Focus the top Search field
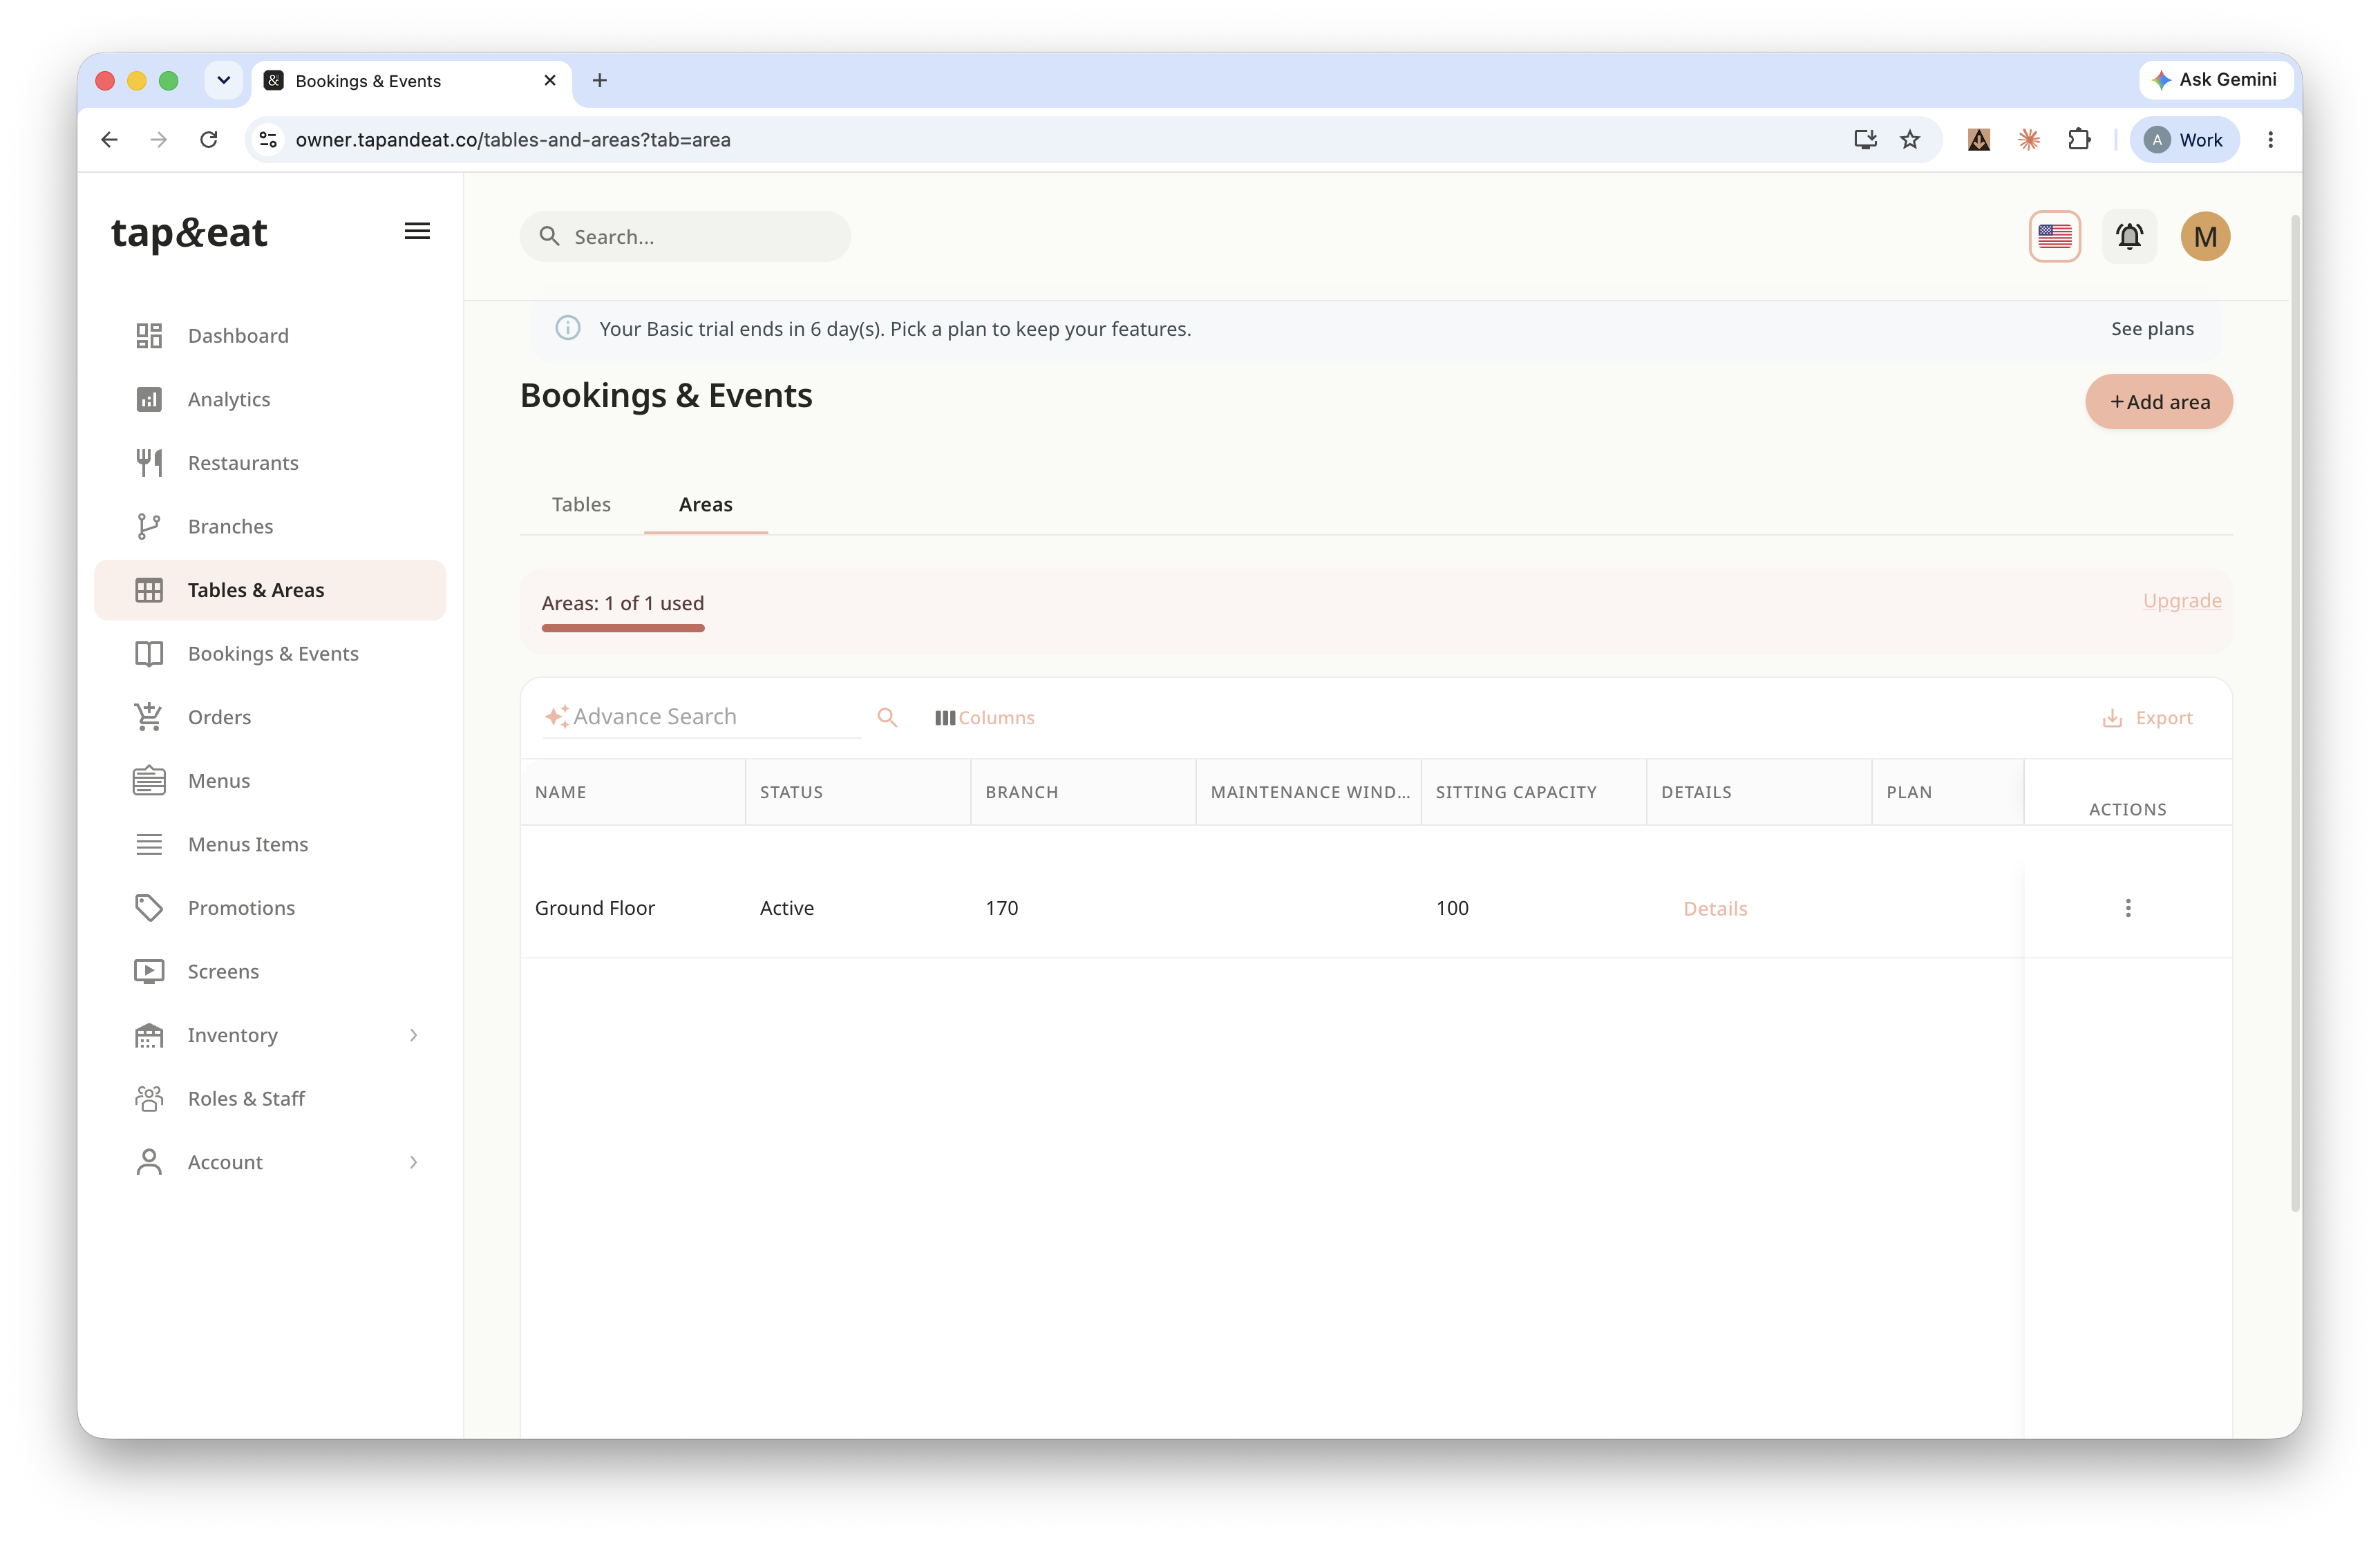 coord(685,237)
